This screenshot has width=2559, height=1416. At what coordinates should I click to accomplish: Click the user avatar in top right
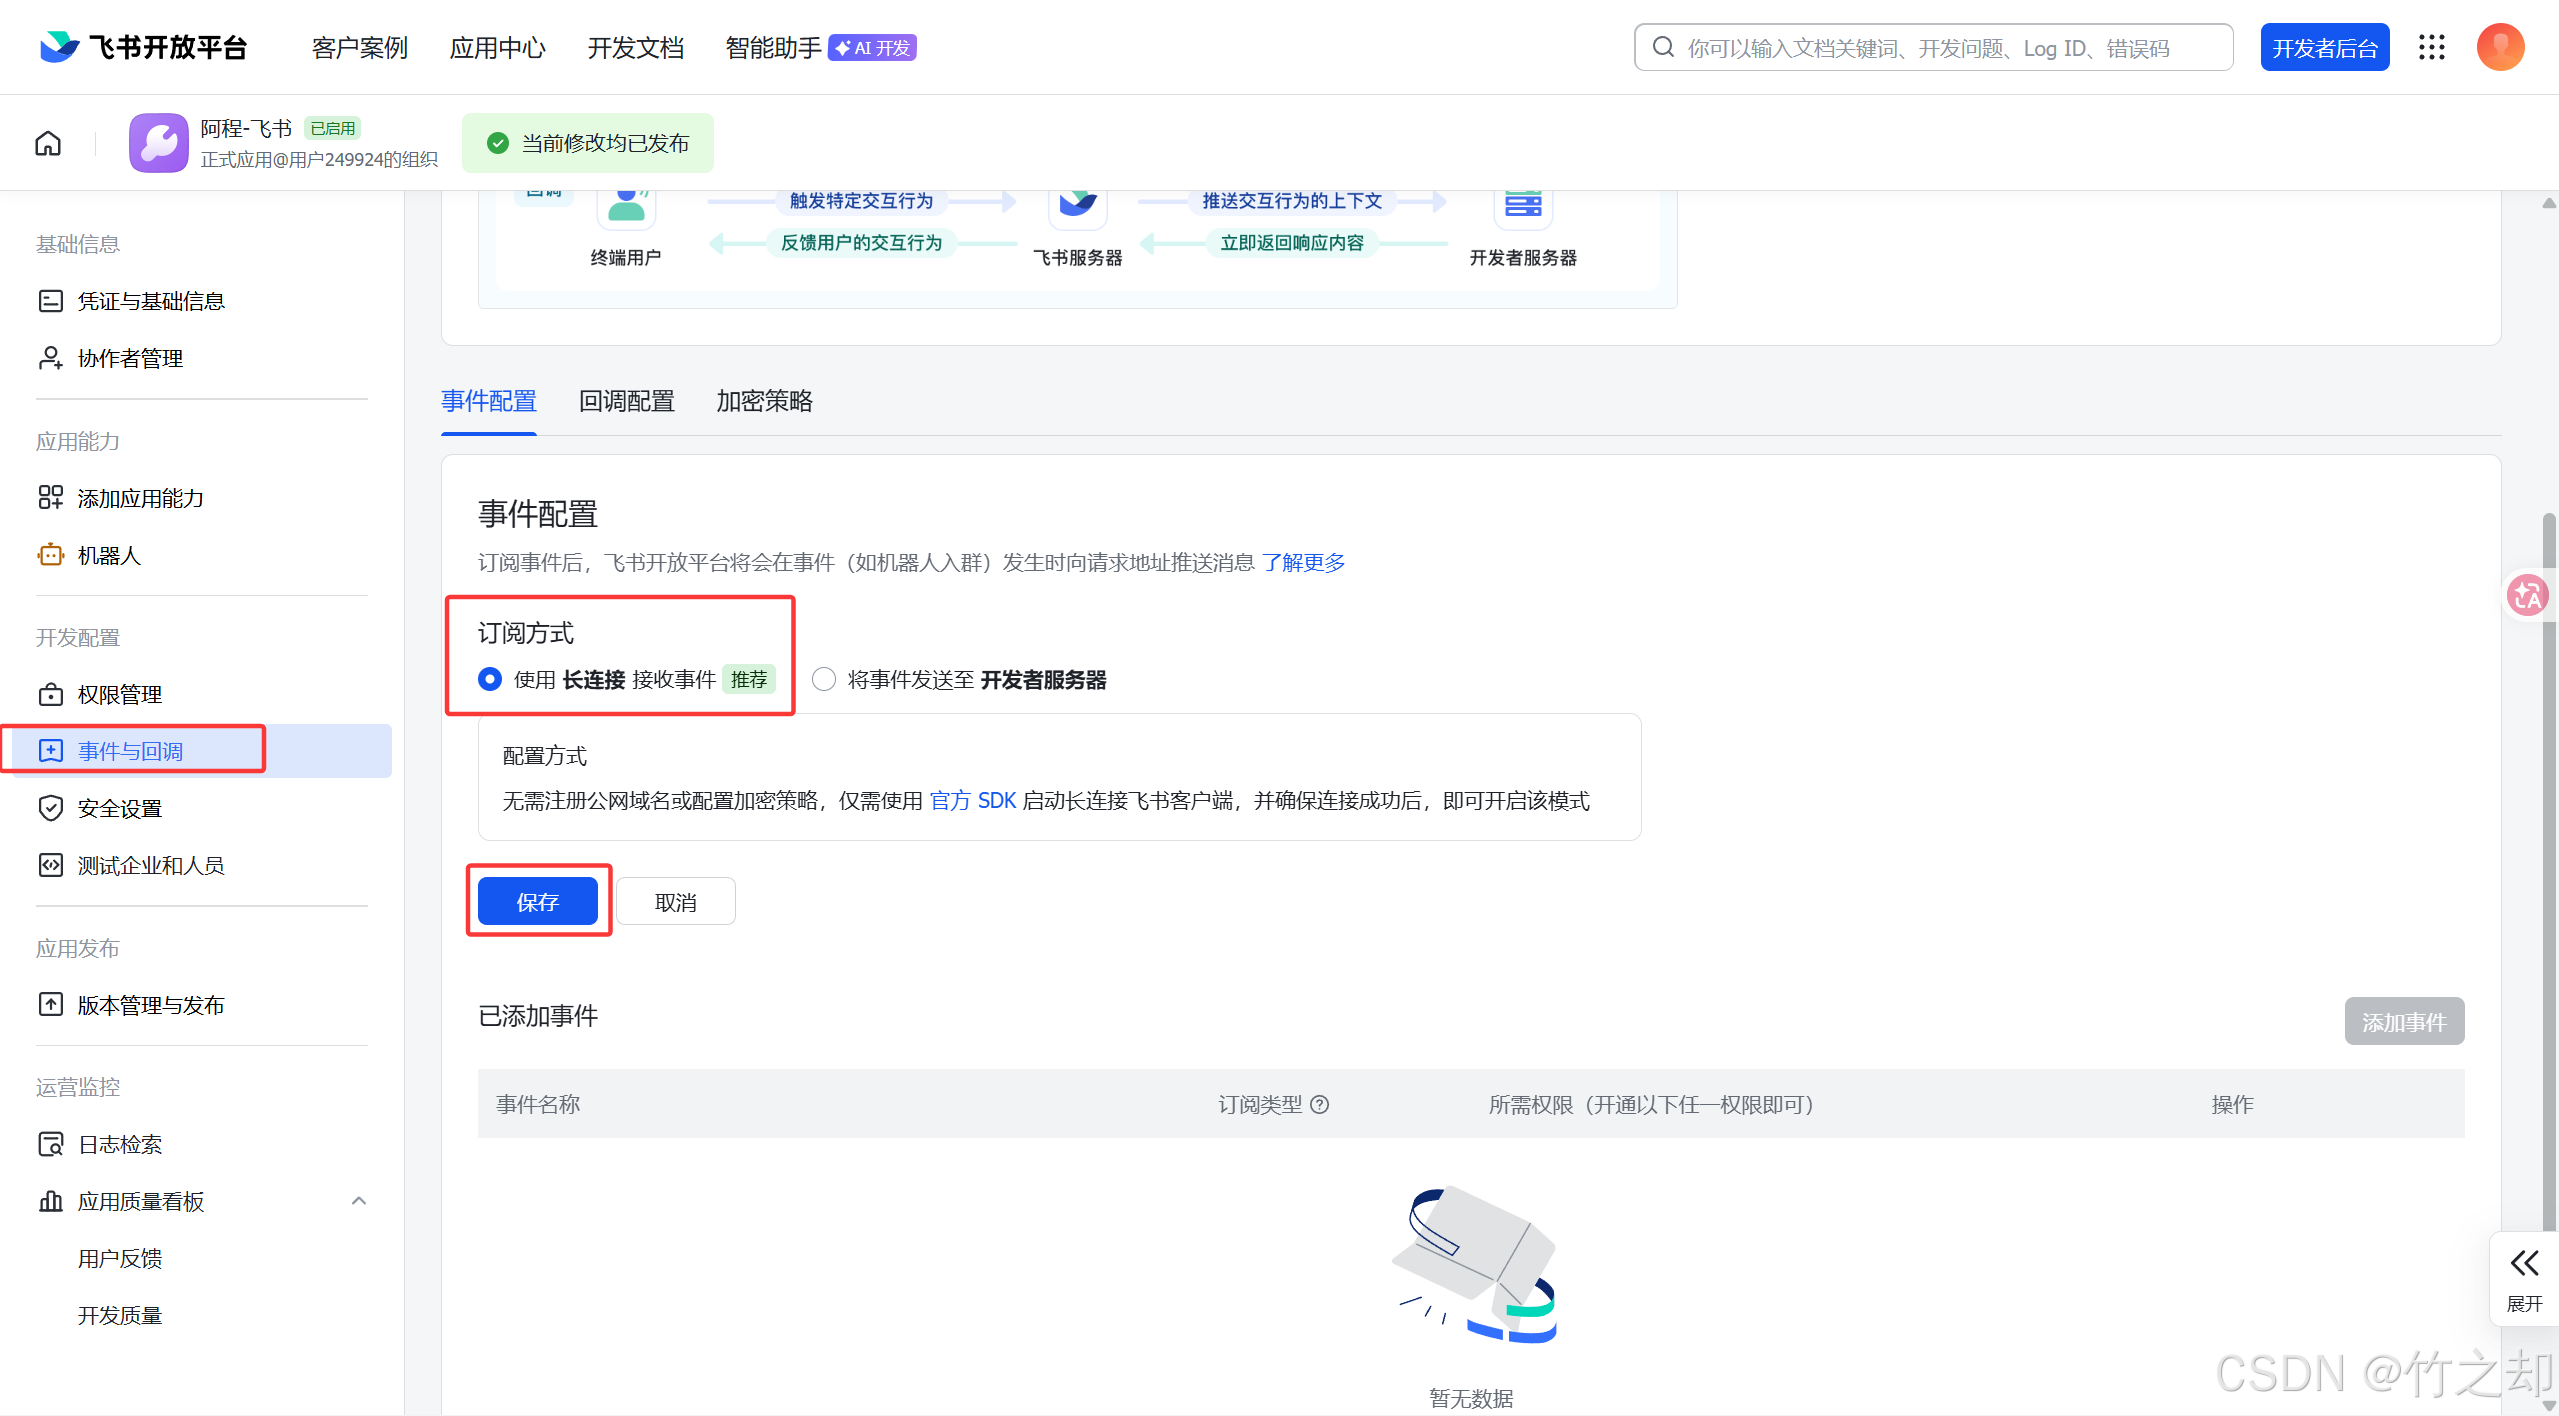(x=2500, y=47)
